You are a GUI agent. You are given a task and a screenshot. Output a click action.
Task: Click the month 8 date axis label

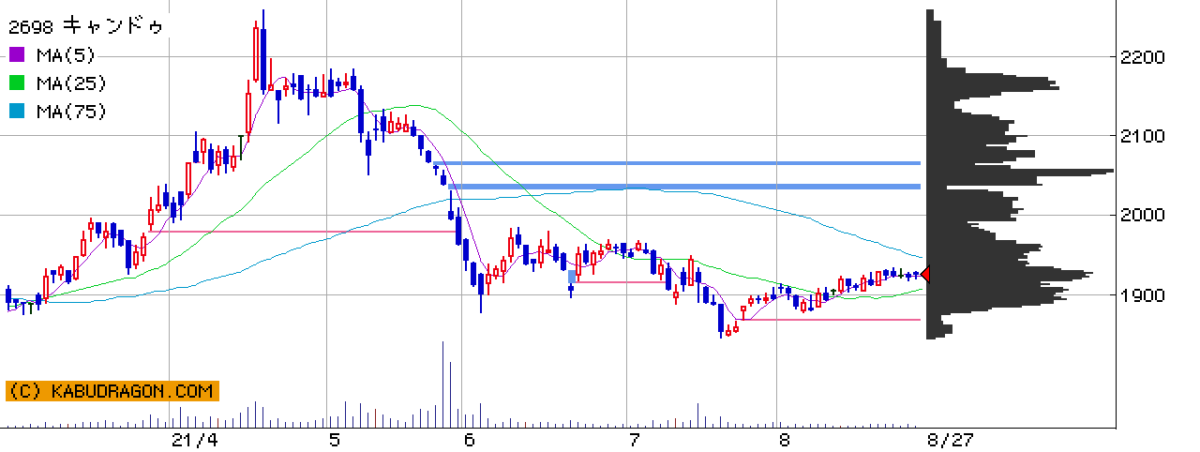click(784, 440)
